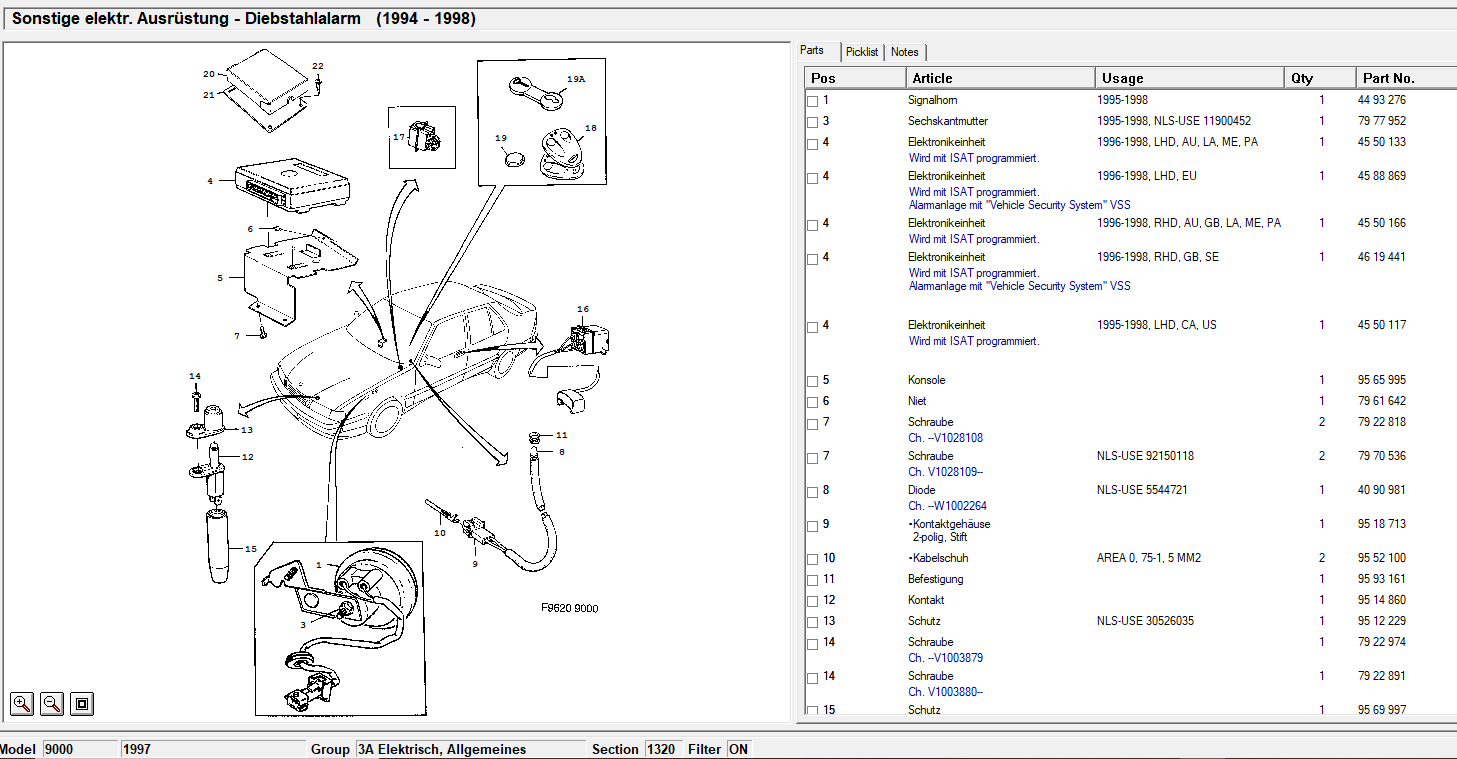Screen dimensions: 1457x759
Task: Toggle the Filter ON field
Action: pyautogui.click(x=738, y=749)
